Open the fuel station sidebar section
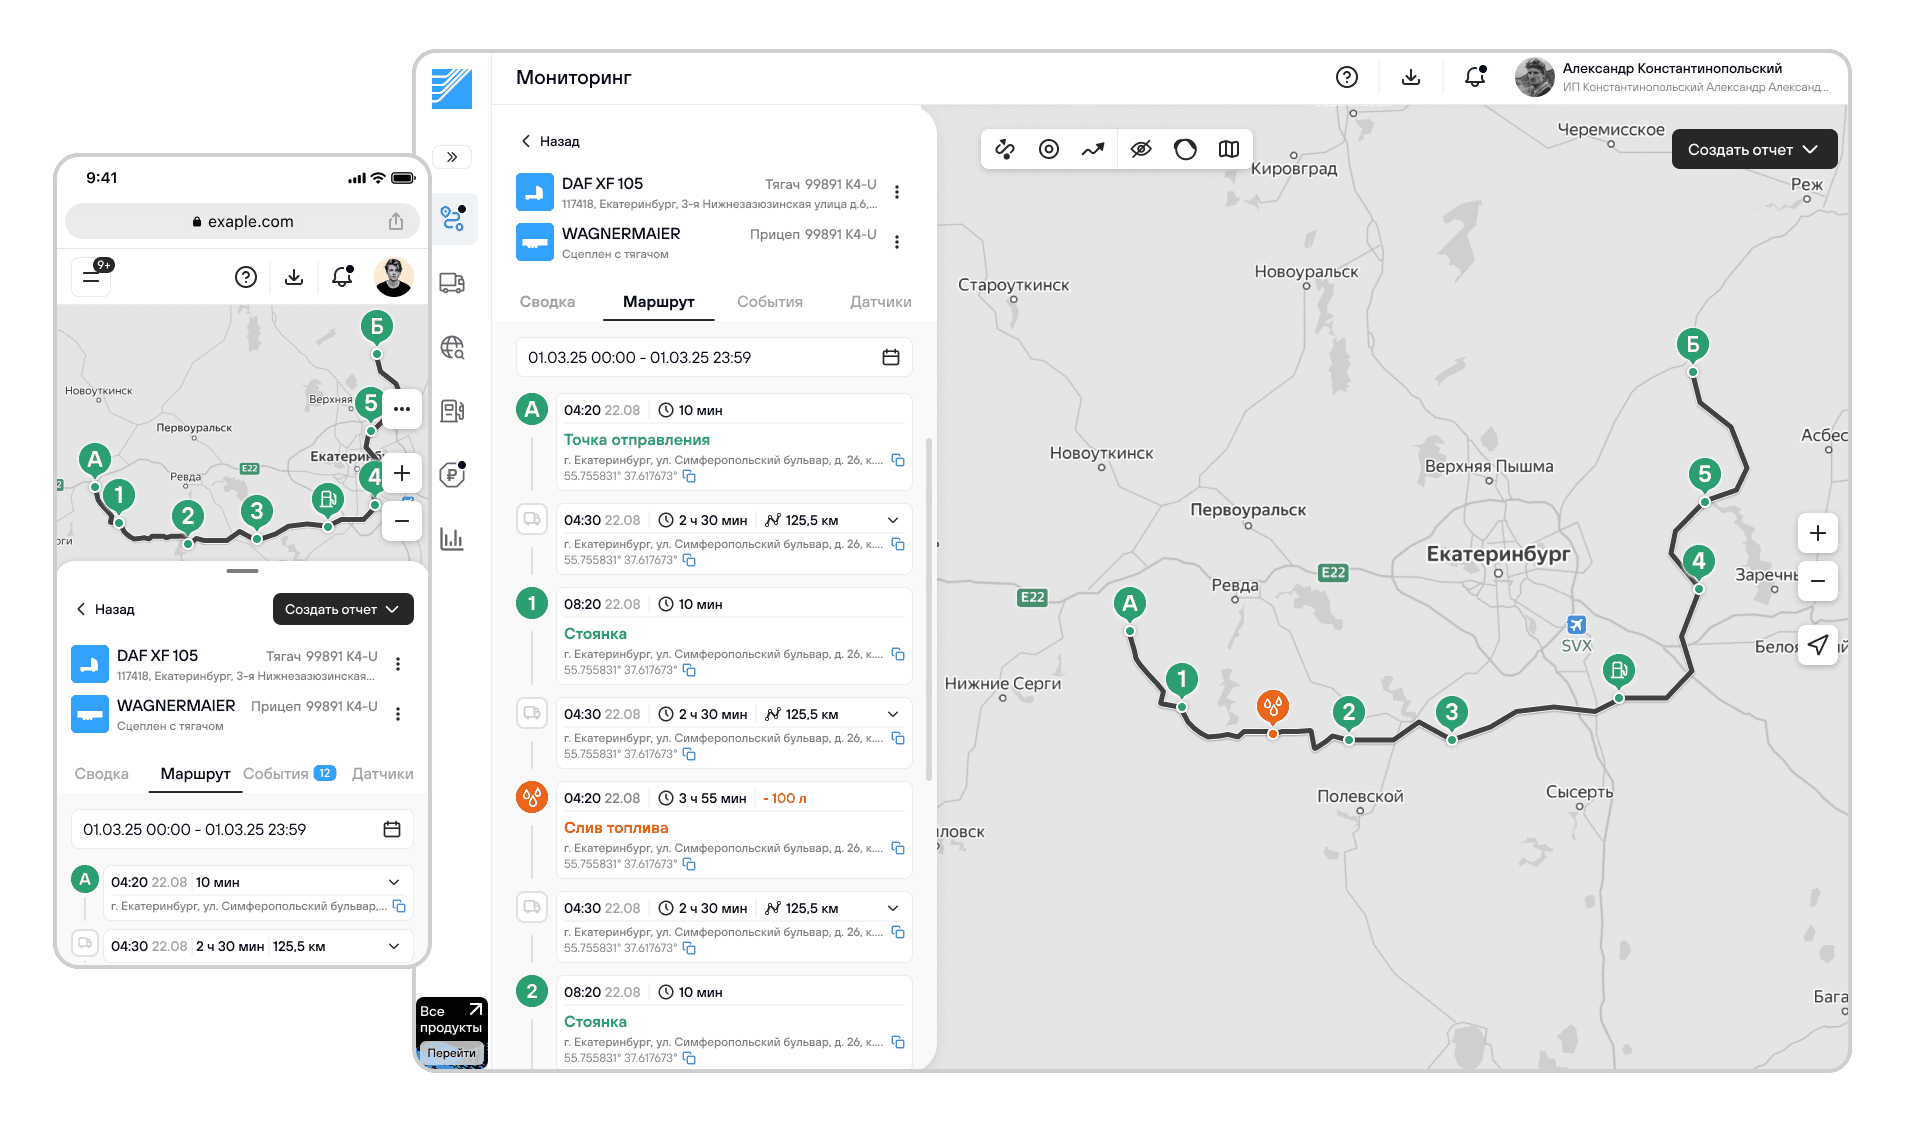This screenshot has width=1921, height=1136. pos(452,410)
